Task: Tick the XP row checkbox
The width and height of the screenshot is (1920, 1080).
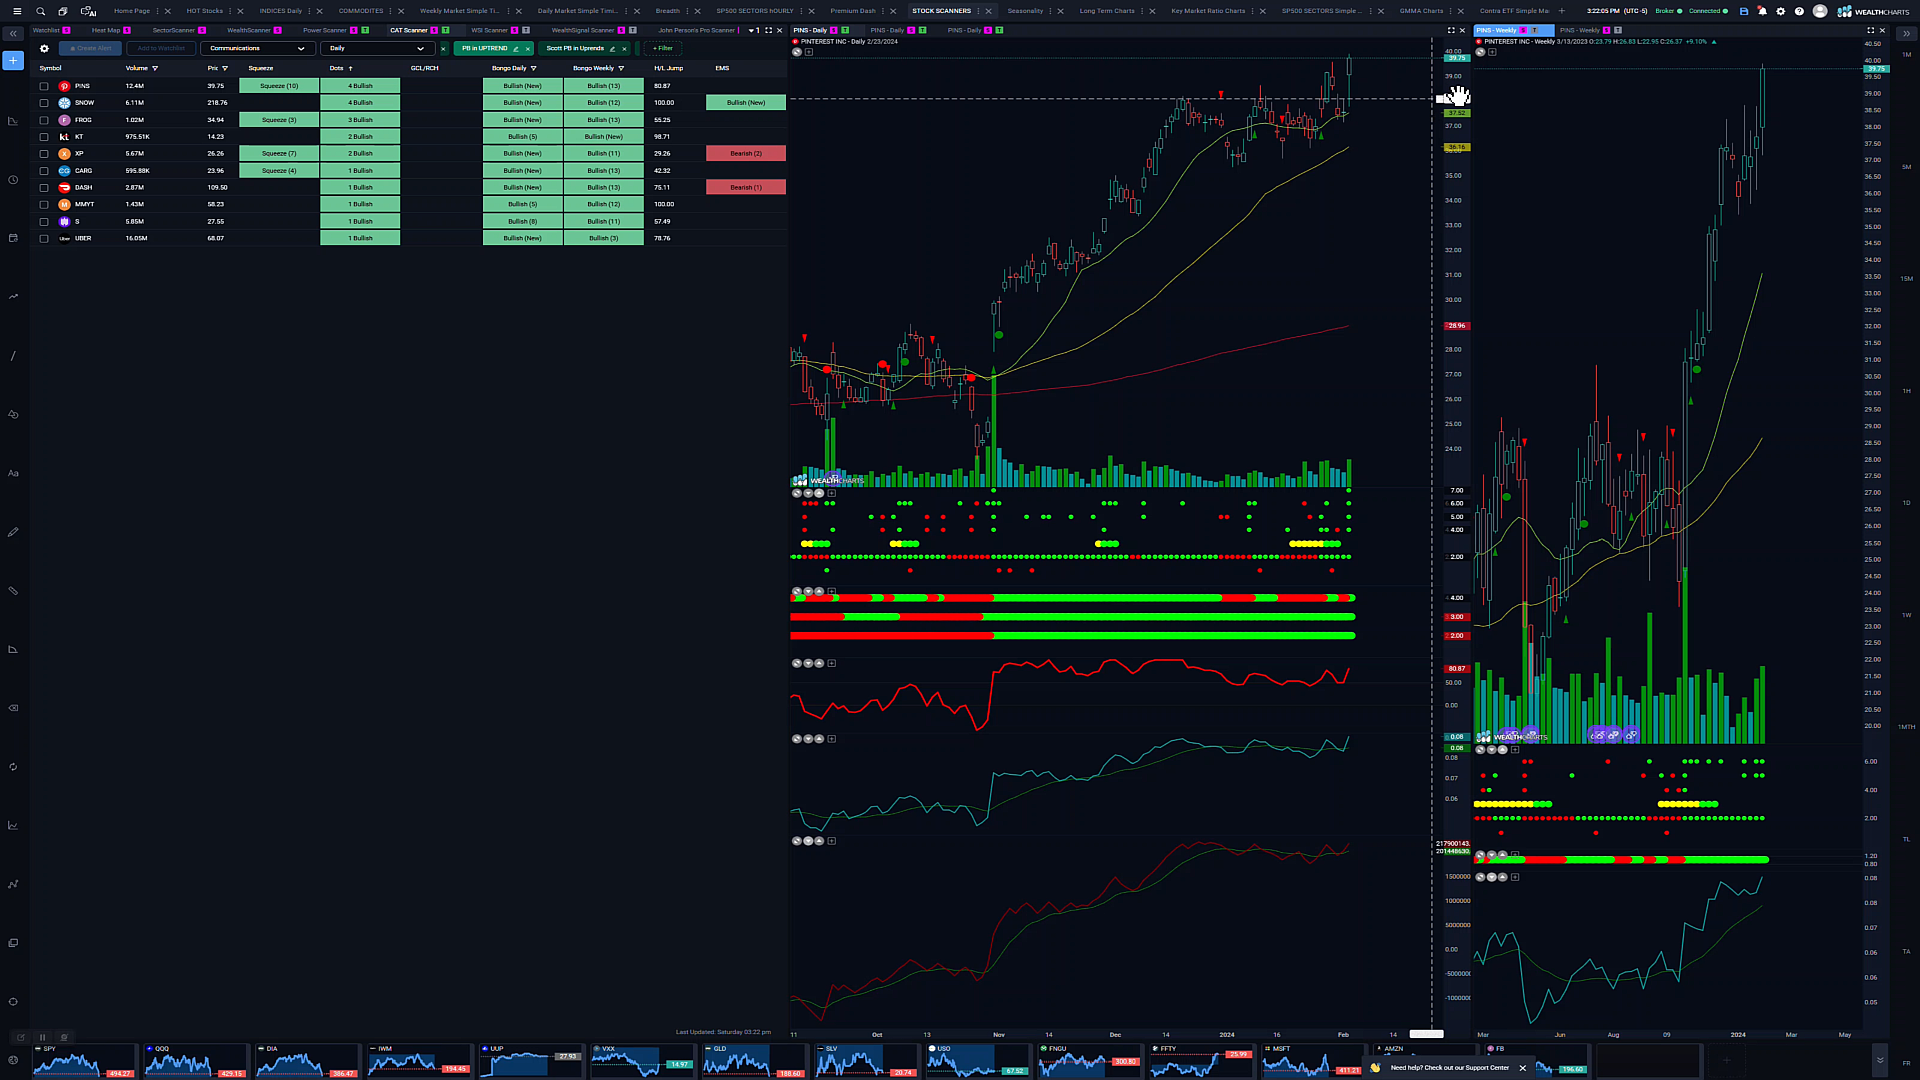Action: pos(44,154)
